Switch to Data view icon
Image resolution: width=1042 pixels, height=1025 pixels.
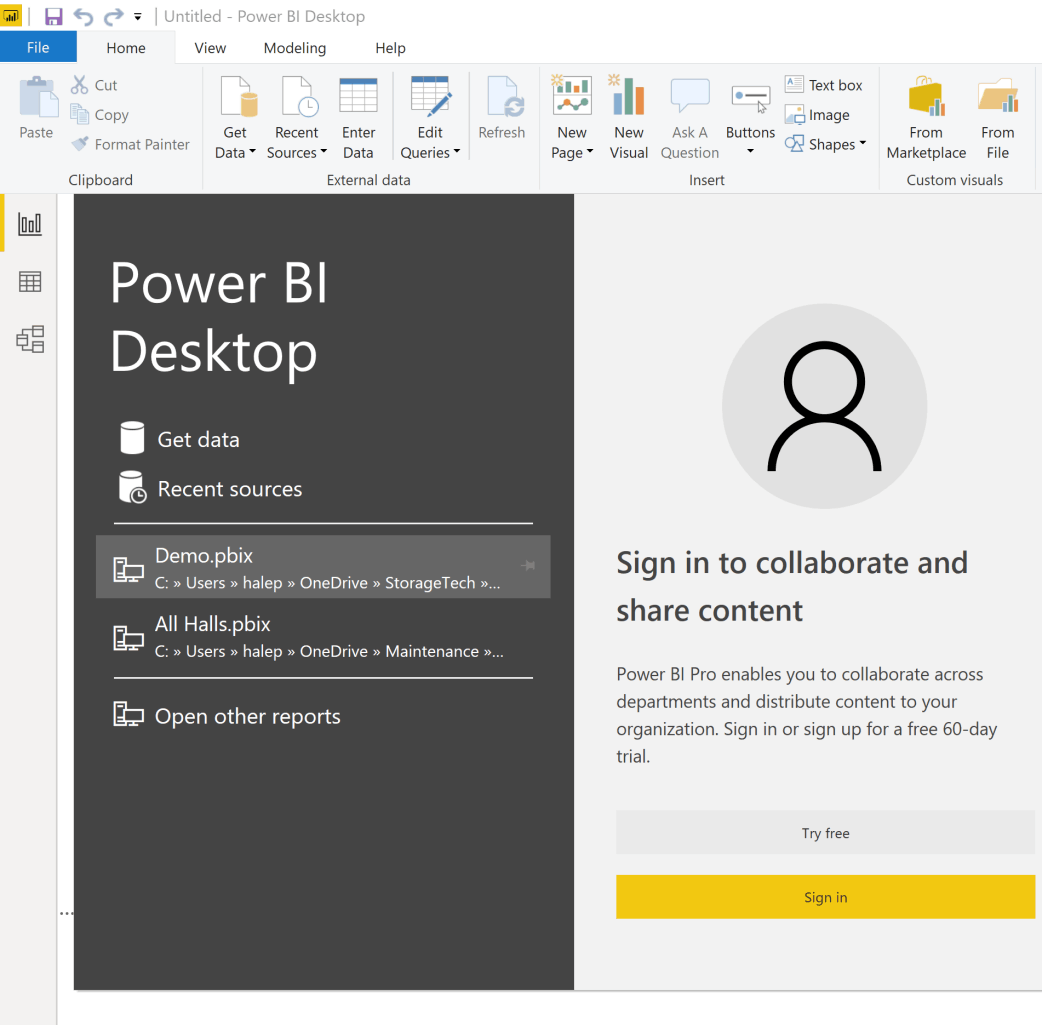(x=30, y=282)
